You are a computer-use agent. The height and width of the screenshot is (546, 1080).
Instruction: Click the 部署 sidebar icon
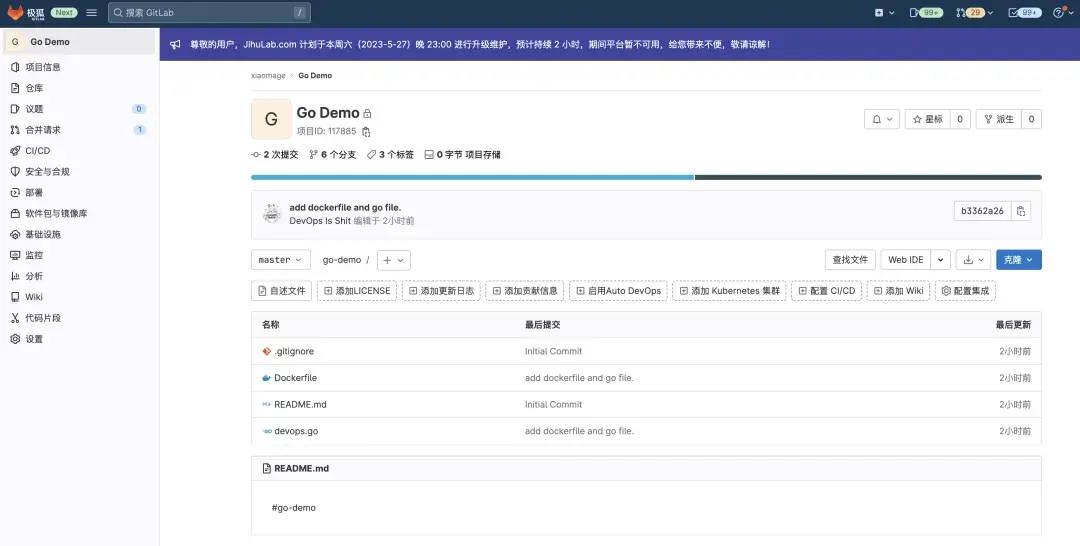click(x=15, y=193)
